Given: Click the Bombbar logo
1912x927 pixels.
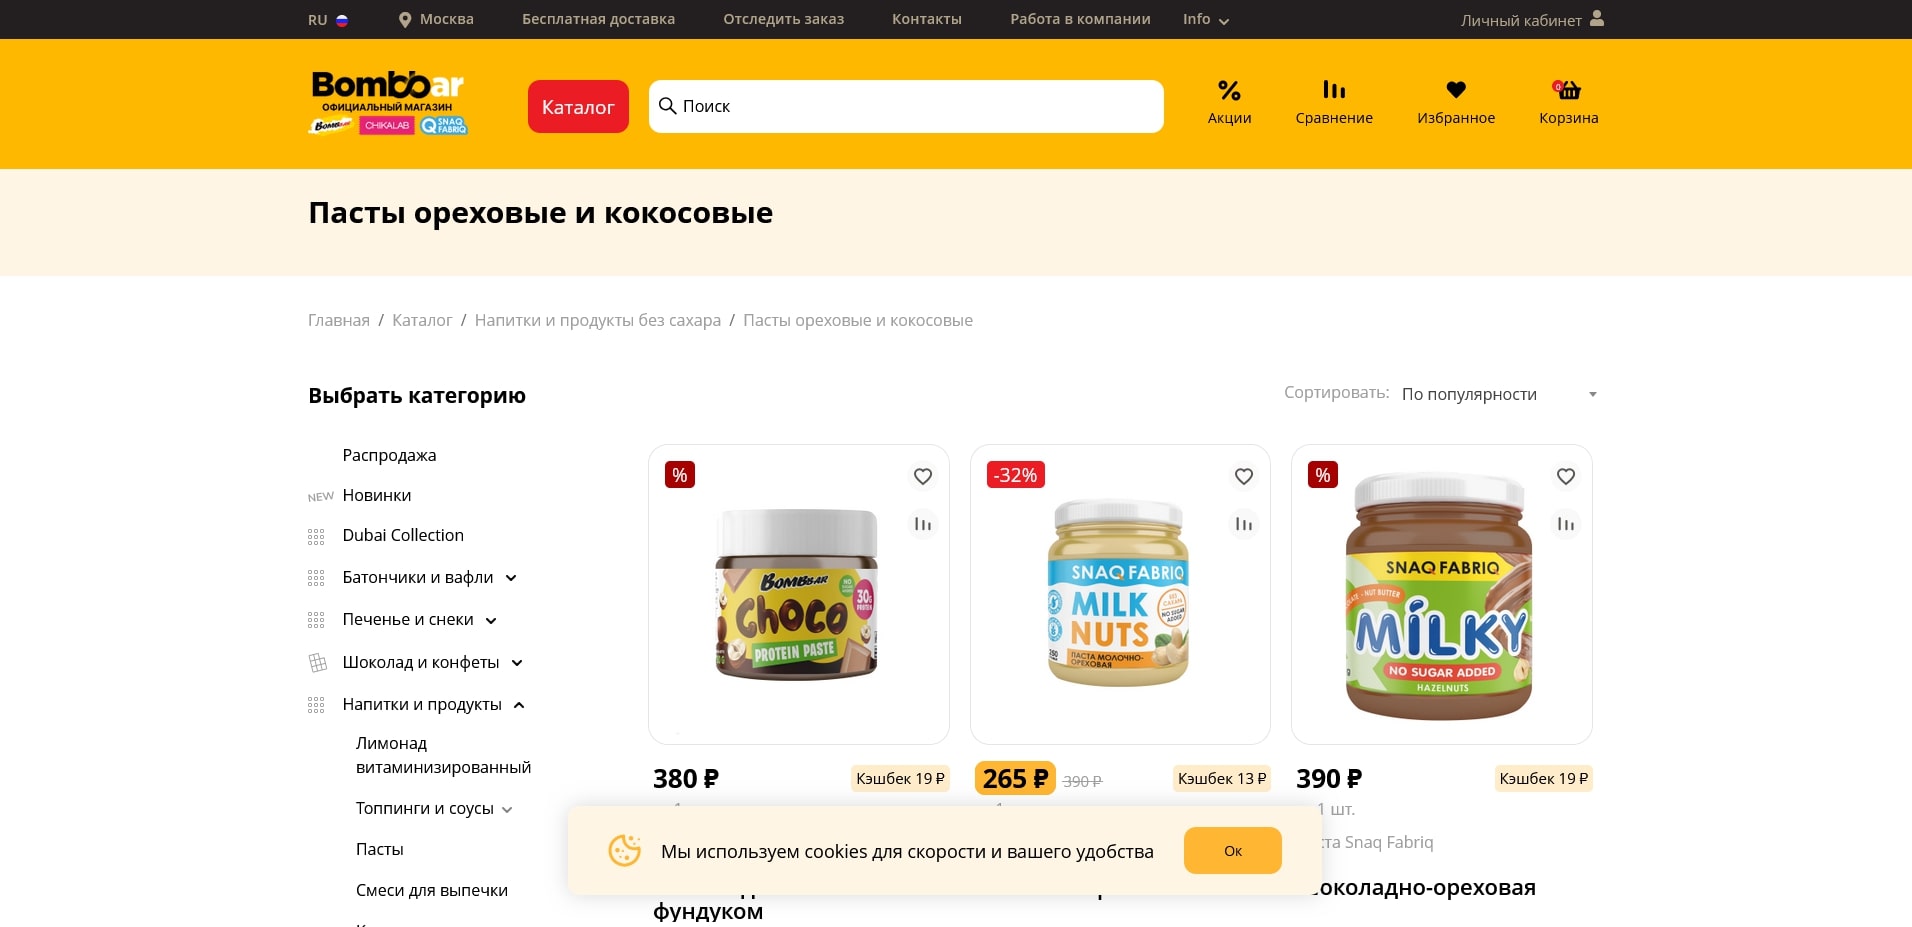Looking at the screenshot, I should 388,102.
